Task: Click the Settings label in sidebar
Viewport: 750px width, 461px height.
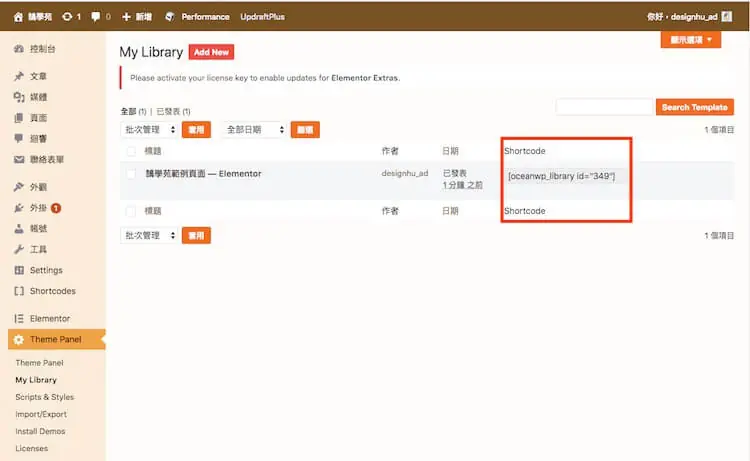Action: point(46,270)
